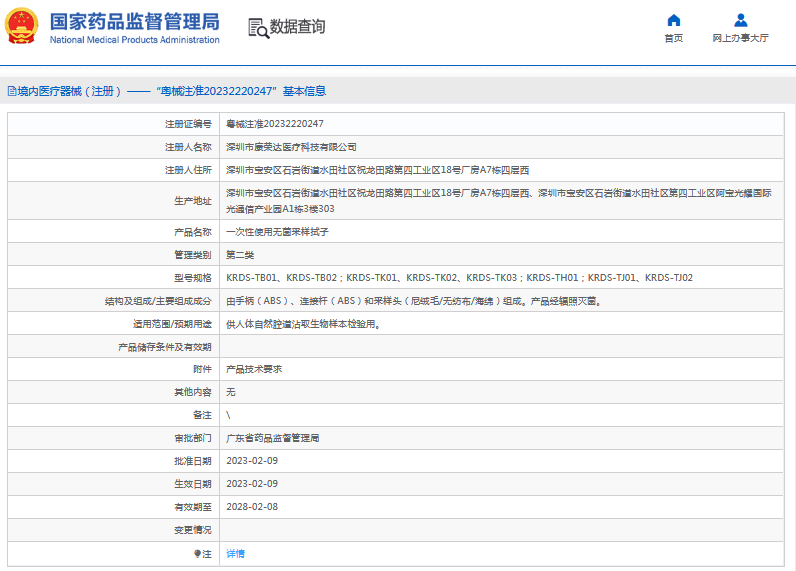The height and width of the screenshot is (571, 796).
Task: Open 详情 link in the 注 row
Action: click(235, 554)
